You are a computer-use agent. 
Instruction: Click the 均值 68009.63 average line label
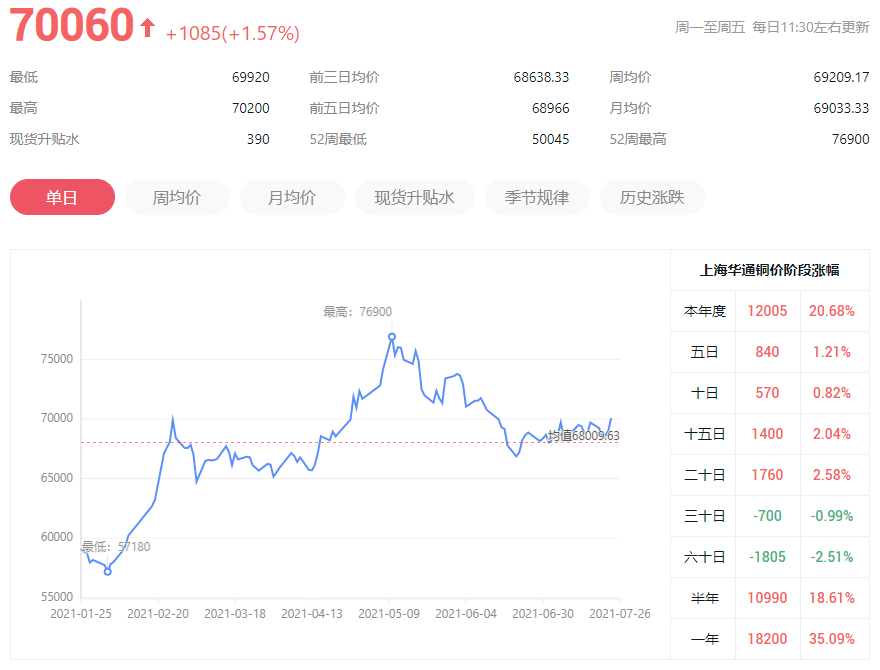(584, 435)
